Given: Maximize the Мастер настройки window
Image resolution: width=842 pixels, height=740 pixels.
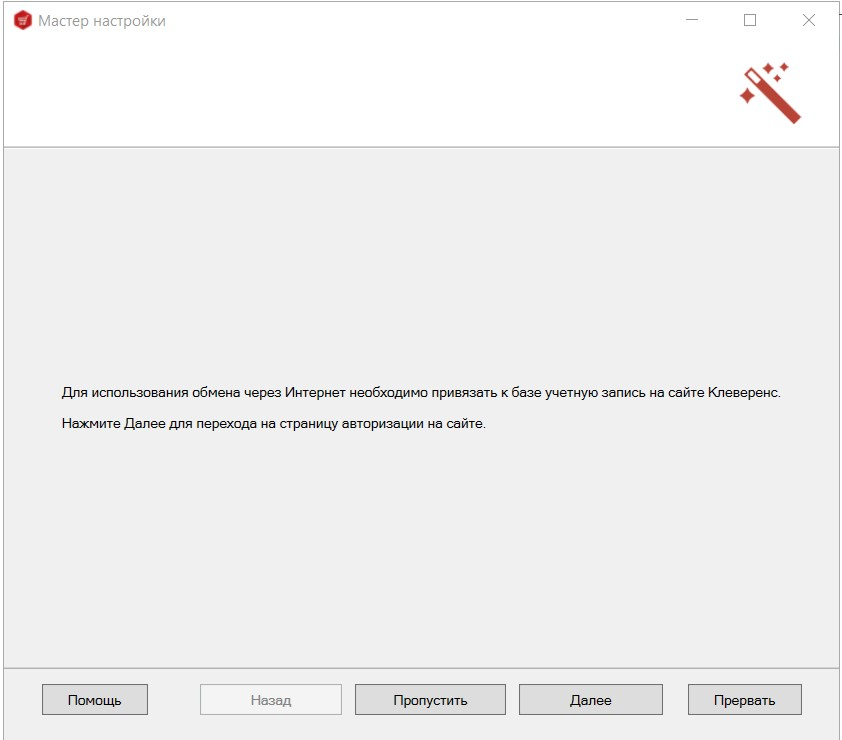Looking at the screenshot, I should point(750,20).
